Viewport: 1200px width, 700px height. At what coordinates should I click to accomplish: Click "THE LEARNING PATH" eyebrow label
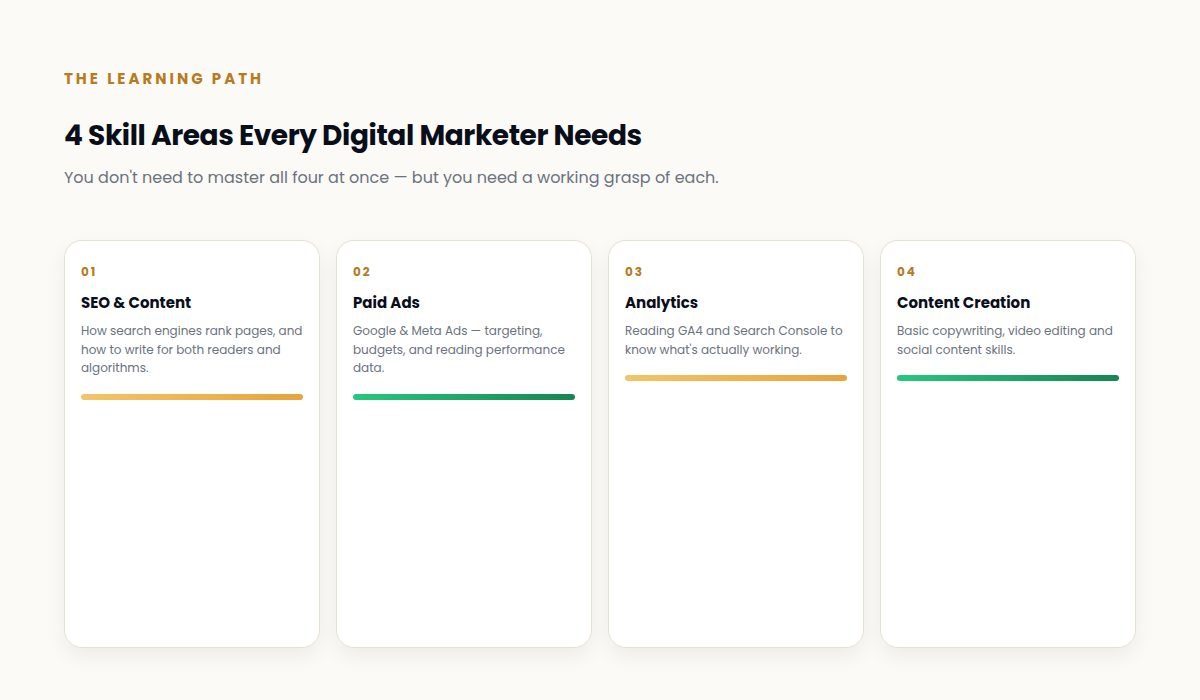(x=163, y=79)
